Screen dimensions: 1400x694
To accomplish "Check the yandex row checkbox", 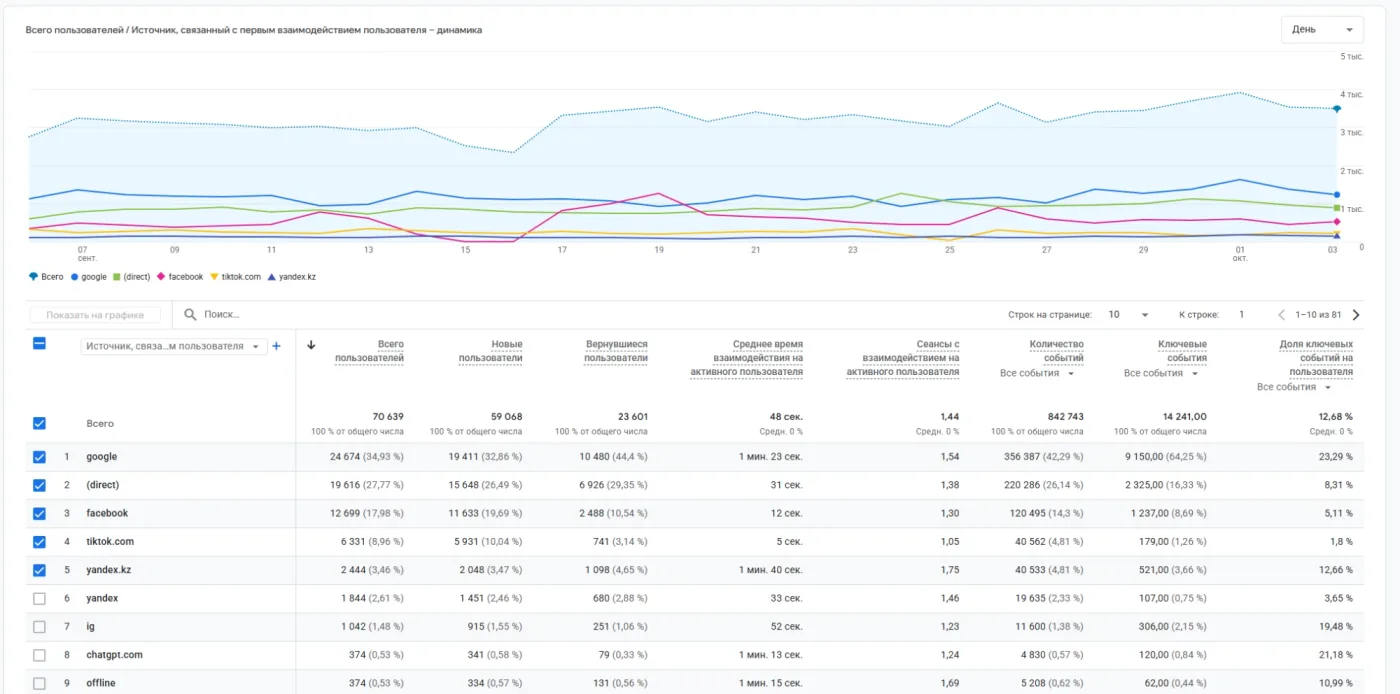I will click(x=39, y=598).
